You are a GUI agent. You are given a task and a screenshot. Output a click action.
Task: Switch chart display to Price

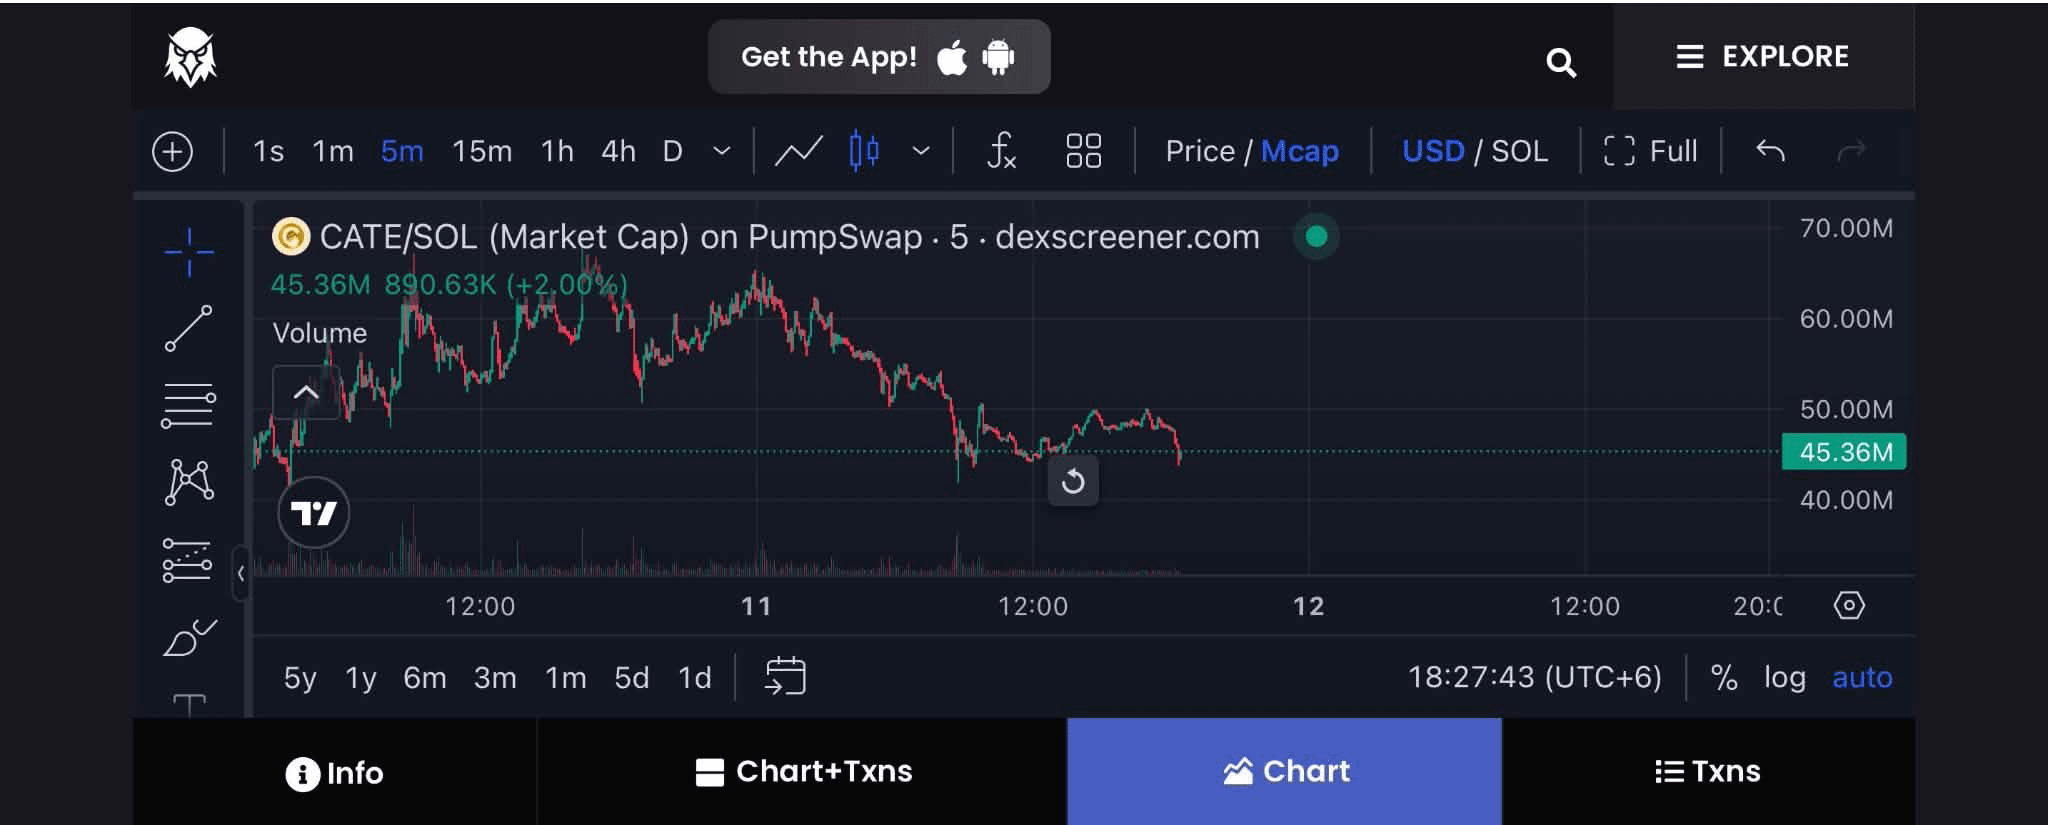click(1199, 151)
